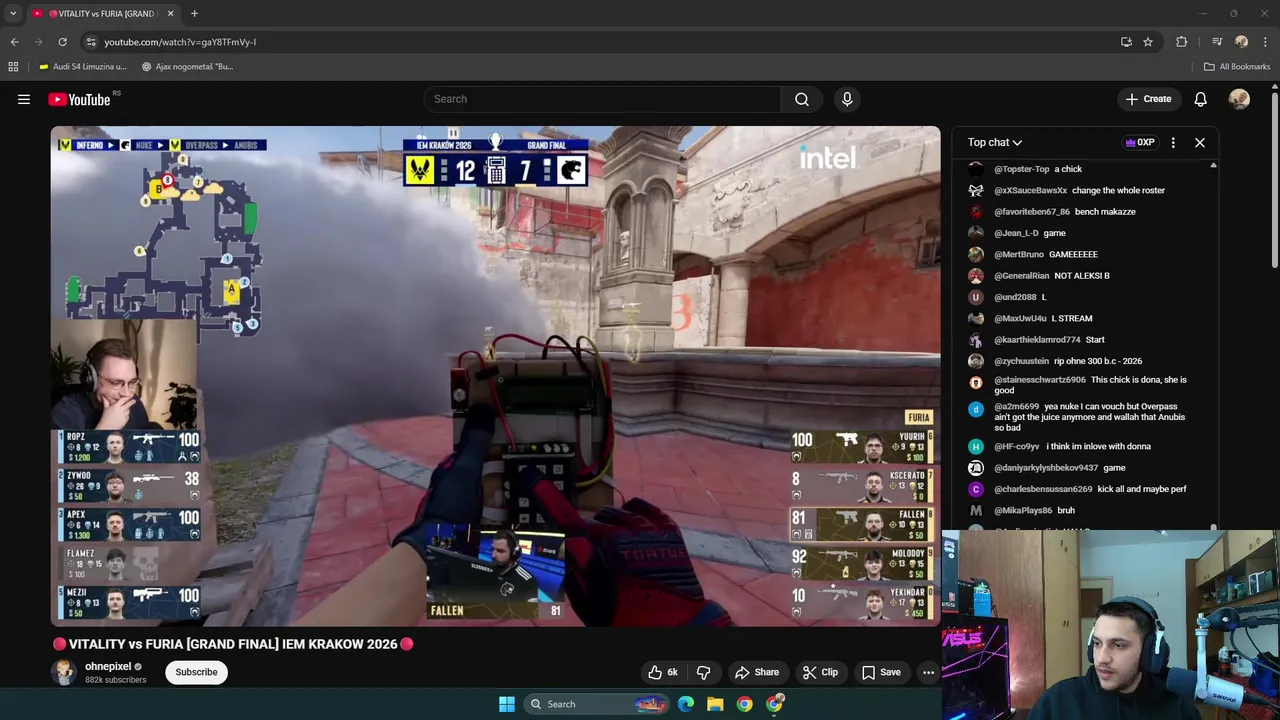Click chat author @stainesschwartz6906
This screenshot has height=720, width=1280.
tap(1040, 380)
